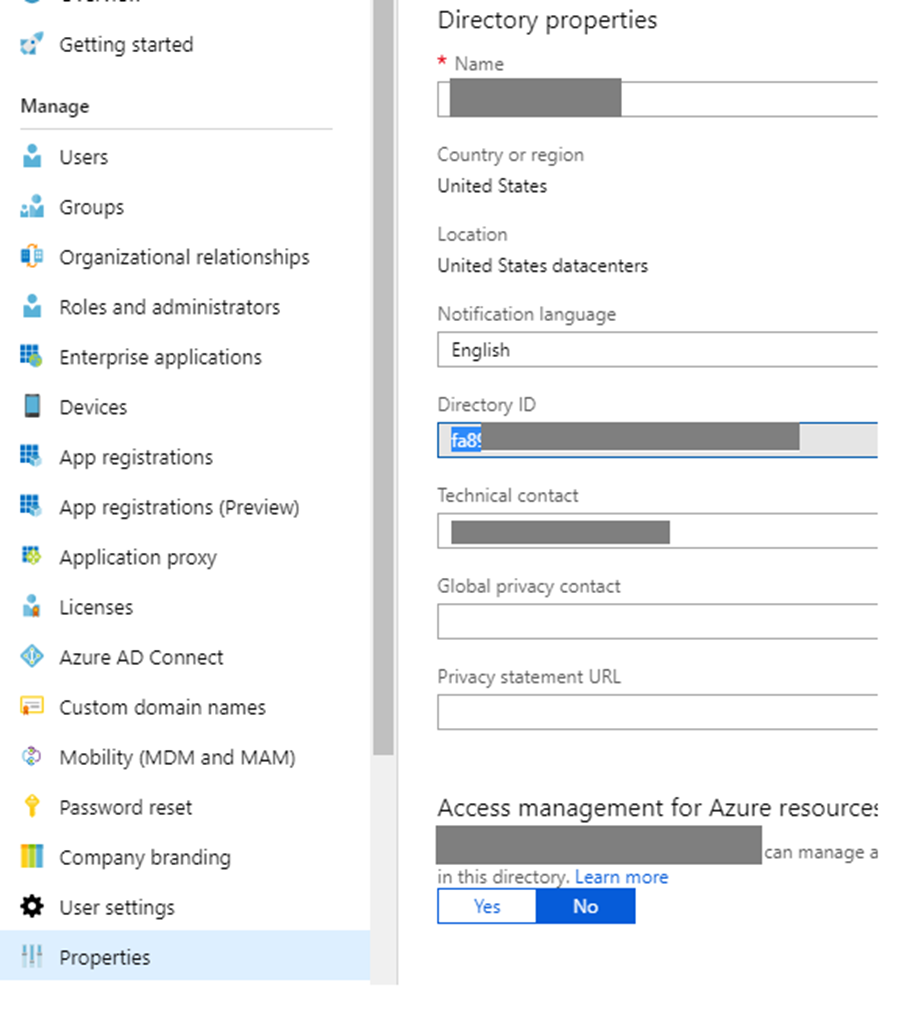The height and width of the screenshot is (1024, 898).
Task: Click the 'Manage' section heading
Action: pyautogui.click(x=55, y=106)
